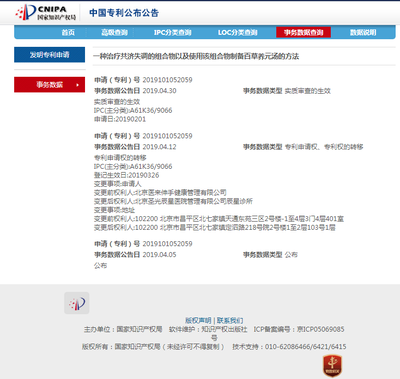Click the 中国专利公布公告 site title

124,13
